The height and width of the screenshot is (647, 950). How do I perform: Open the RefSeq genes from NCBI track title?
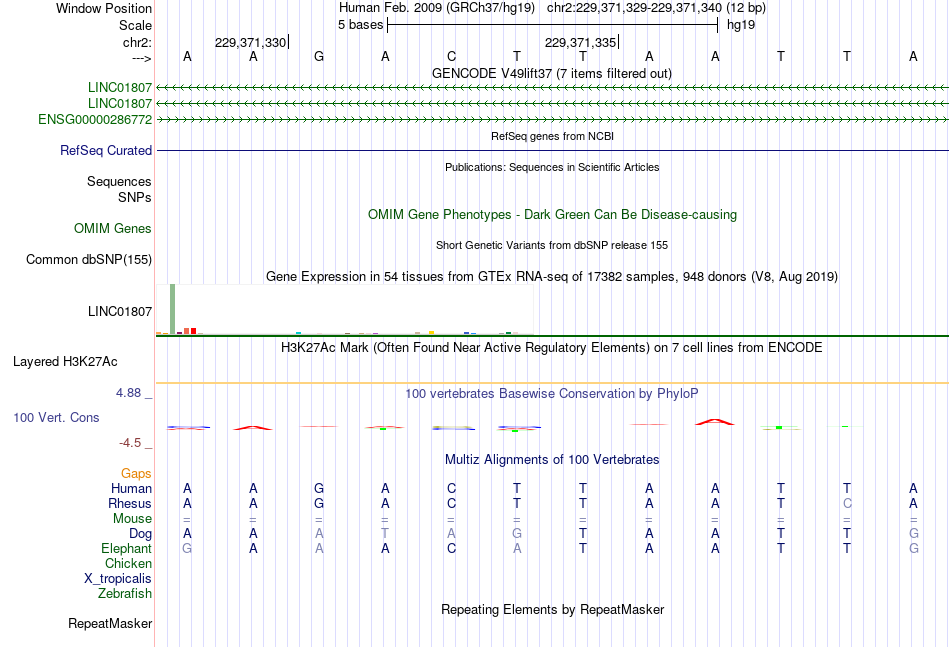(552, 136)
